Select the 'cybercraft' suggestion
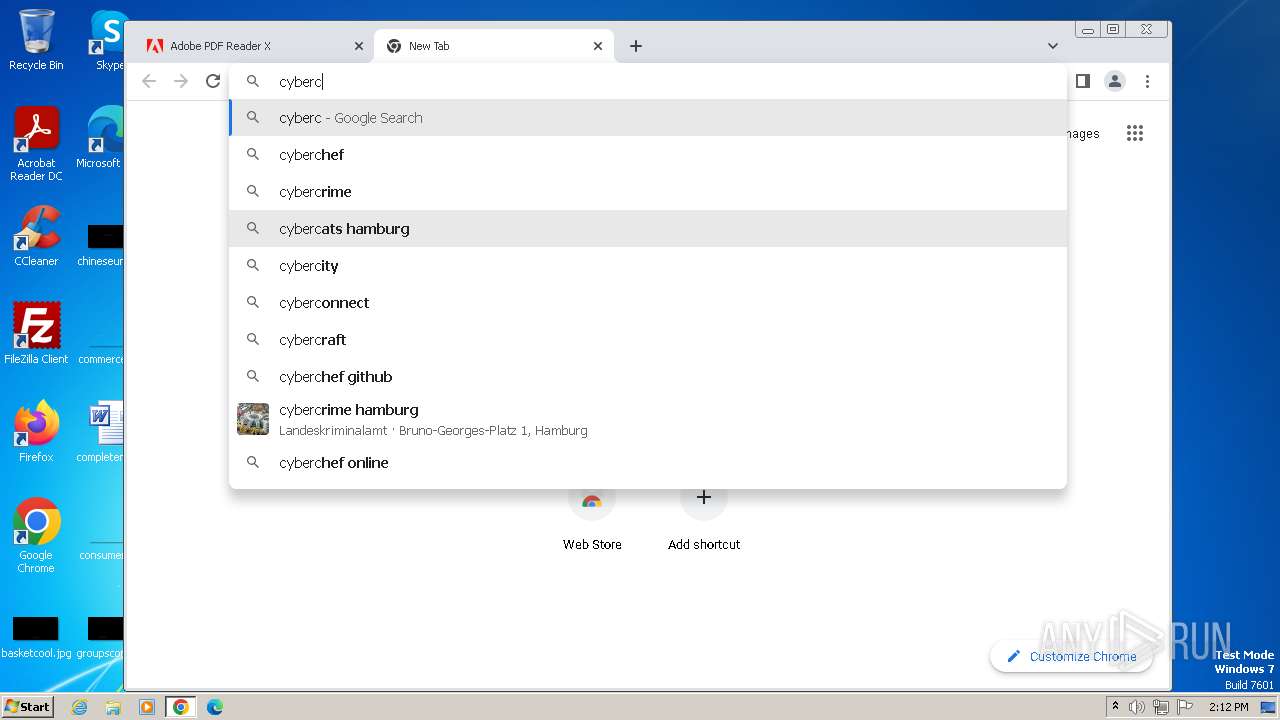 (x=648, y=340)
